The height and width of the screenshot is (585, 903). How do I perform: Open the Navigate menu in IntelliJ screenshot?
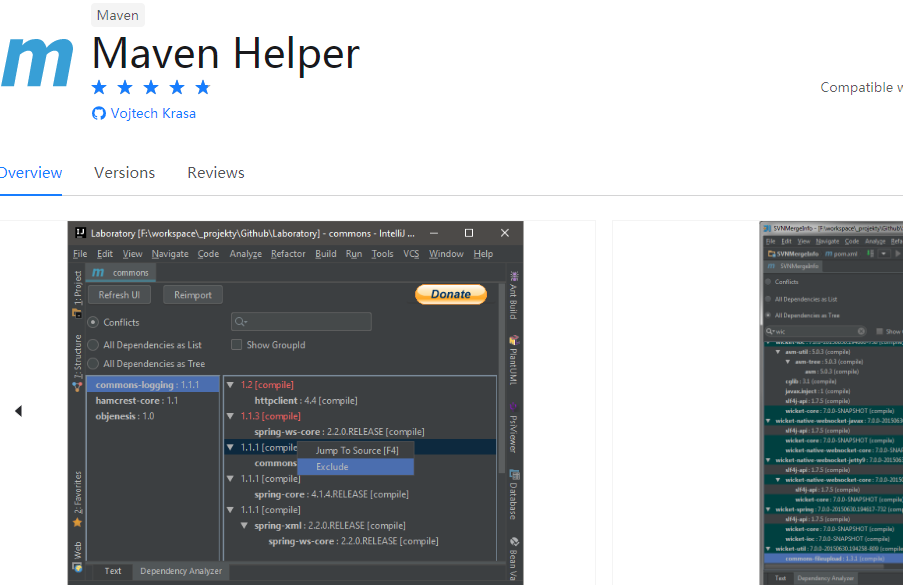click(170, 254)
